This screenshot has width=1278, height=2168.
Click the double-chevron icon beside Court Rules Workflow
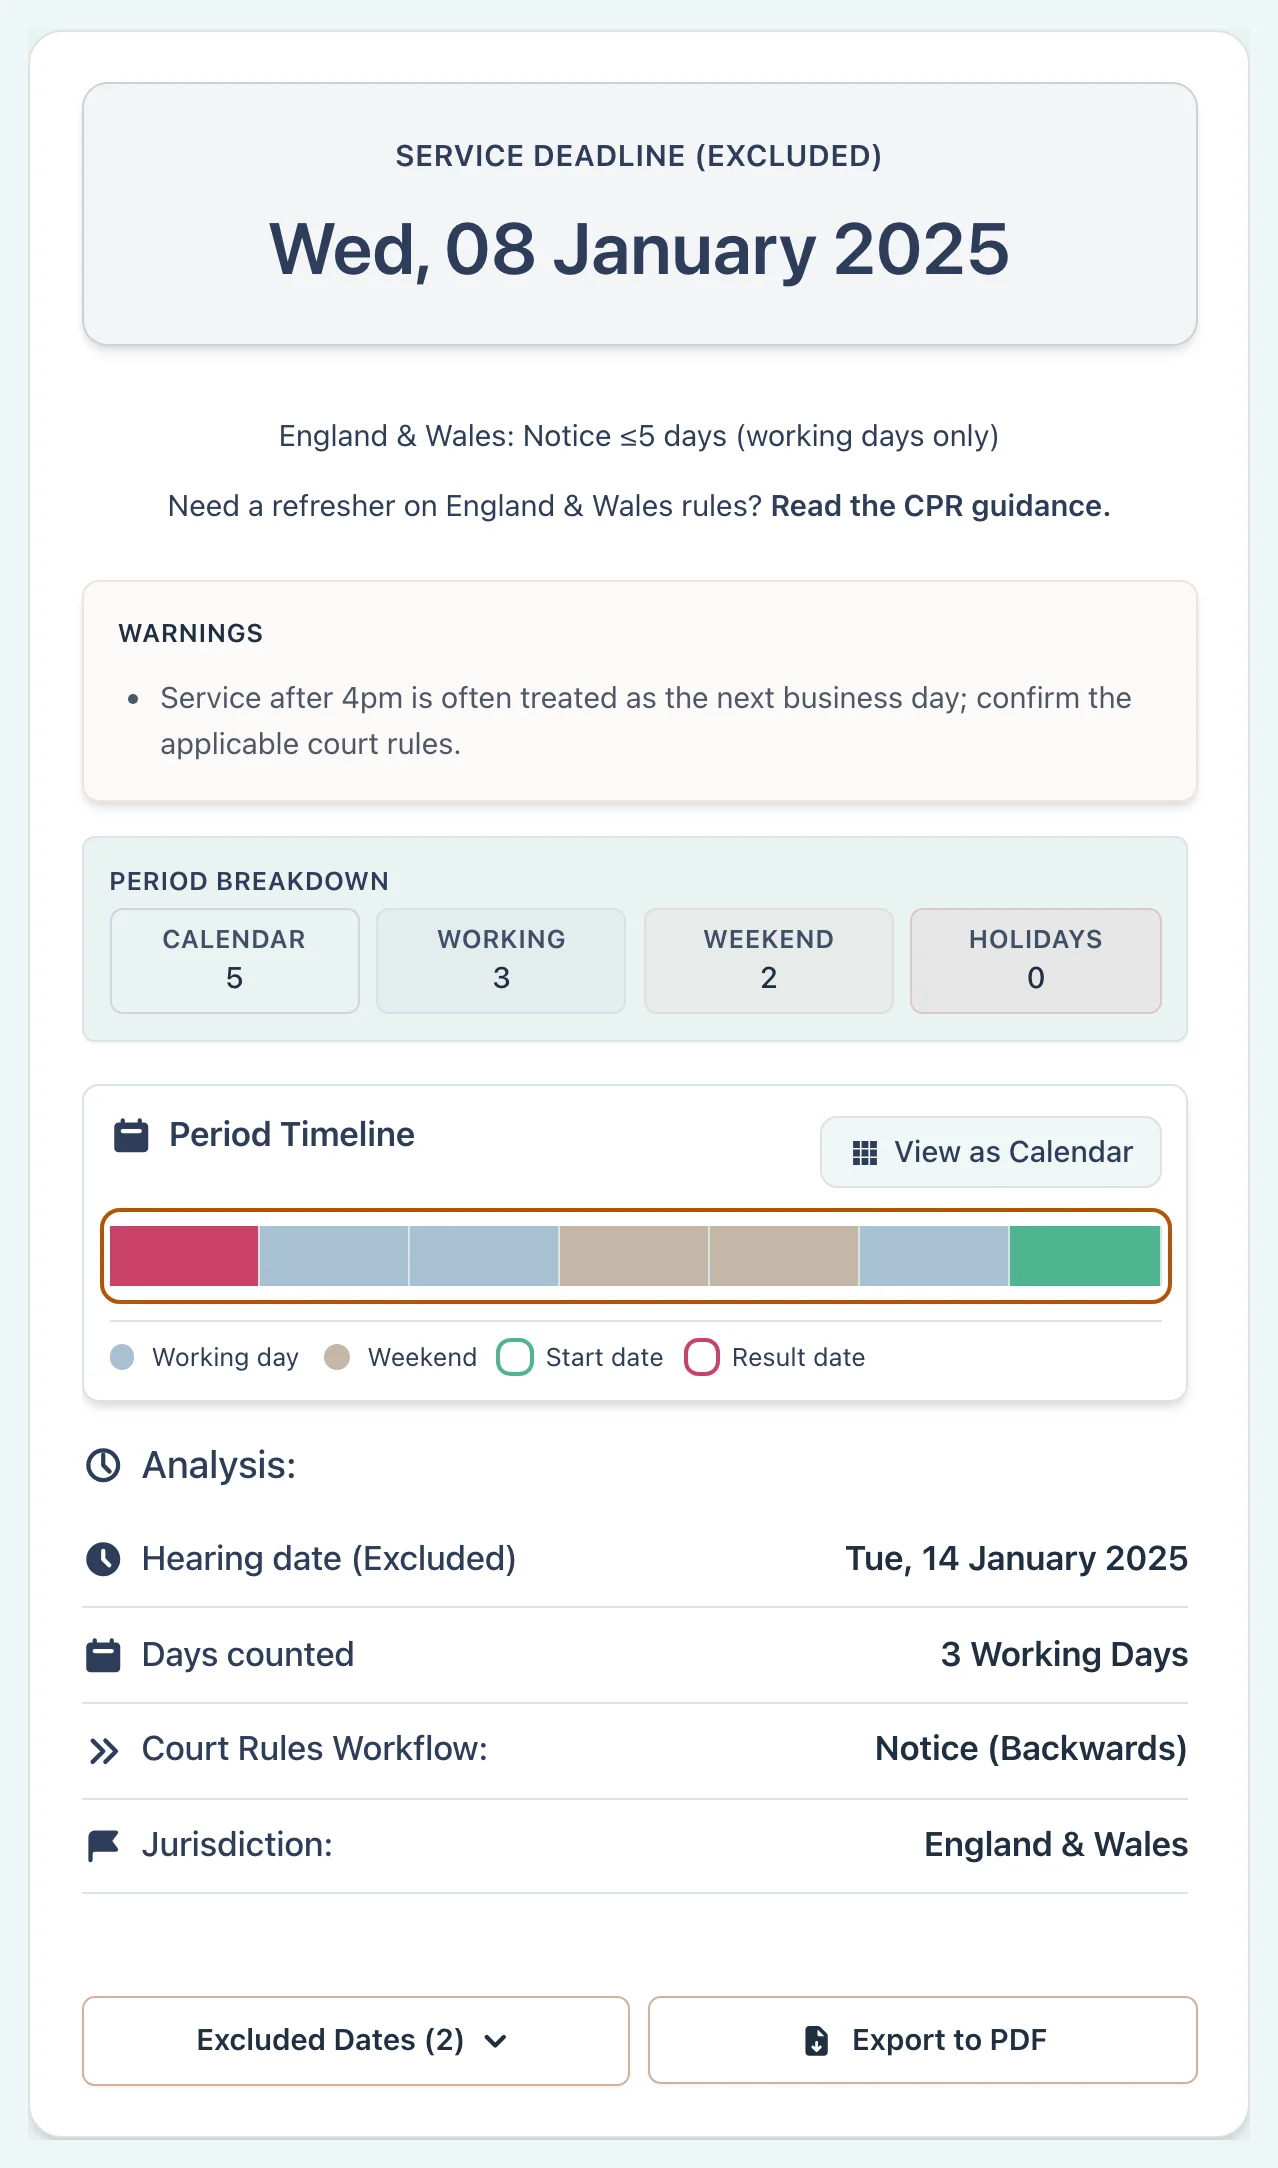[x=103, y=1751]
